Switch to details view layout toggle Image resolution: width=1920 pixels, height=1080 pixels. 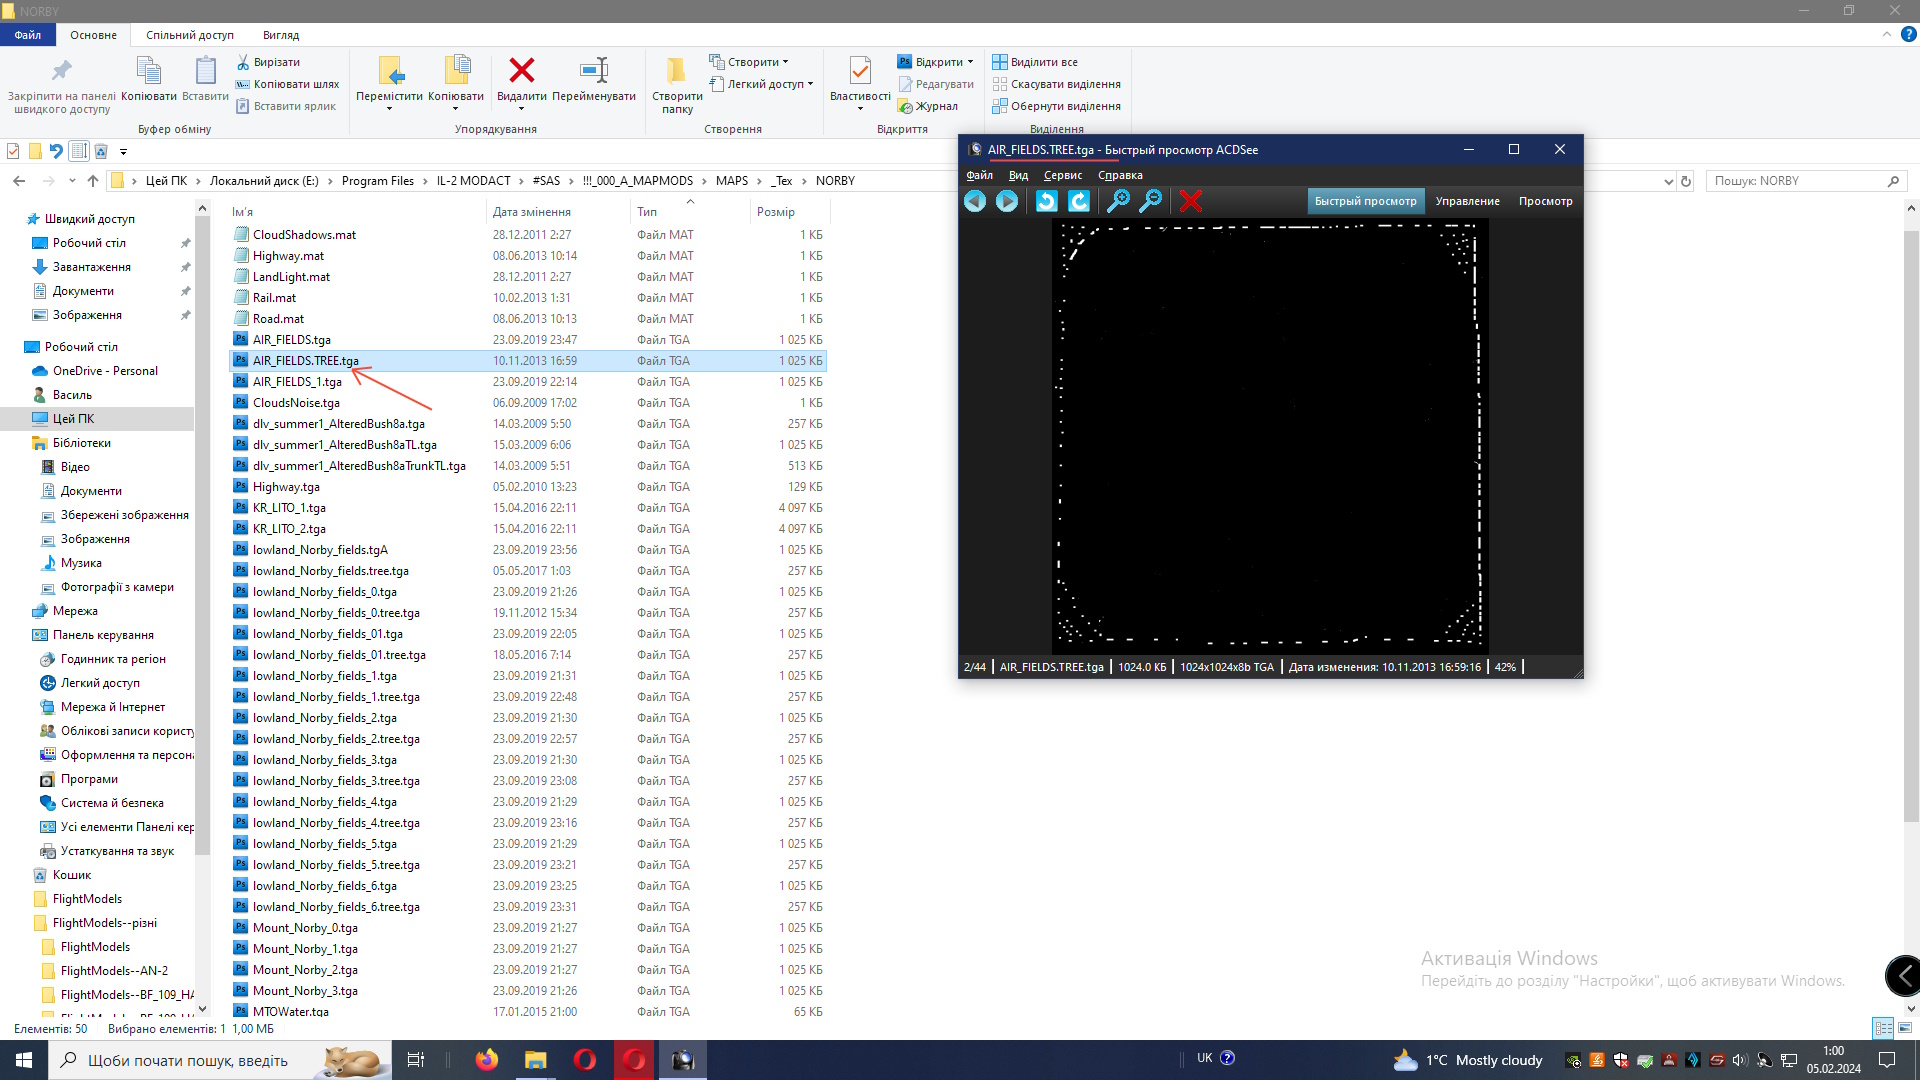pos(1883,1028)
